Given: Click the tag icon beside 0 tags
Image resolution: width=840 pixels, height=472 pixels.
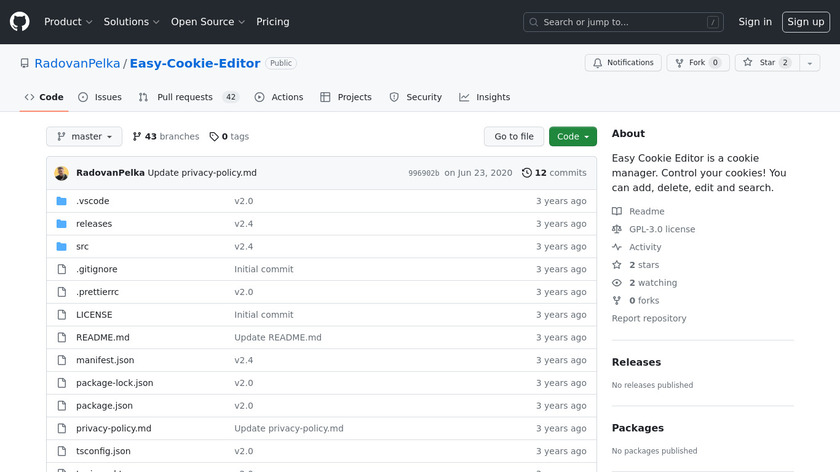Looking at the screenshot, I should tap(214, 137).
